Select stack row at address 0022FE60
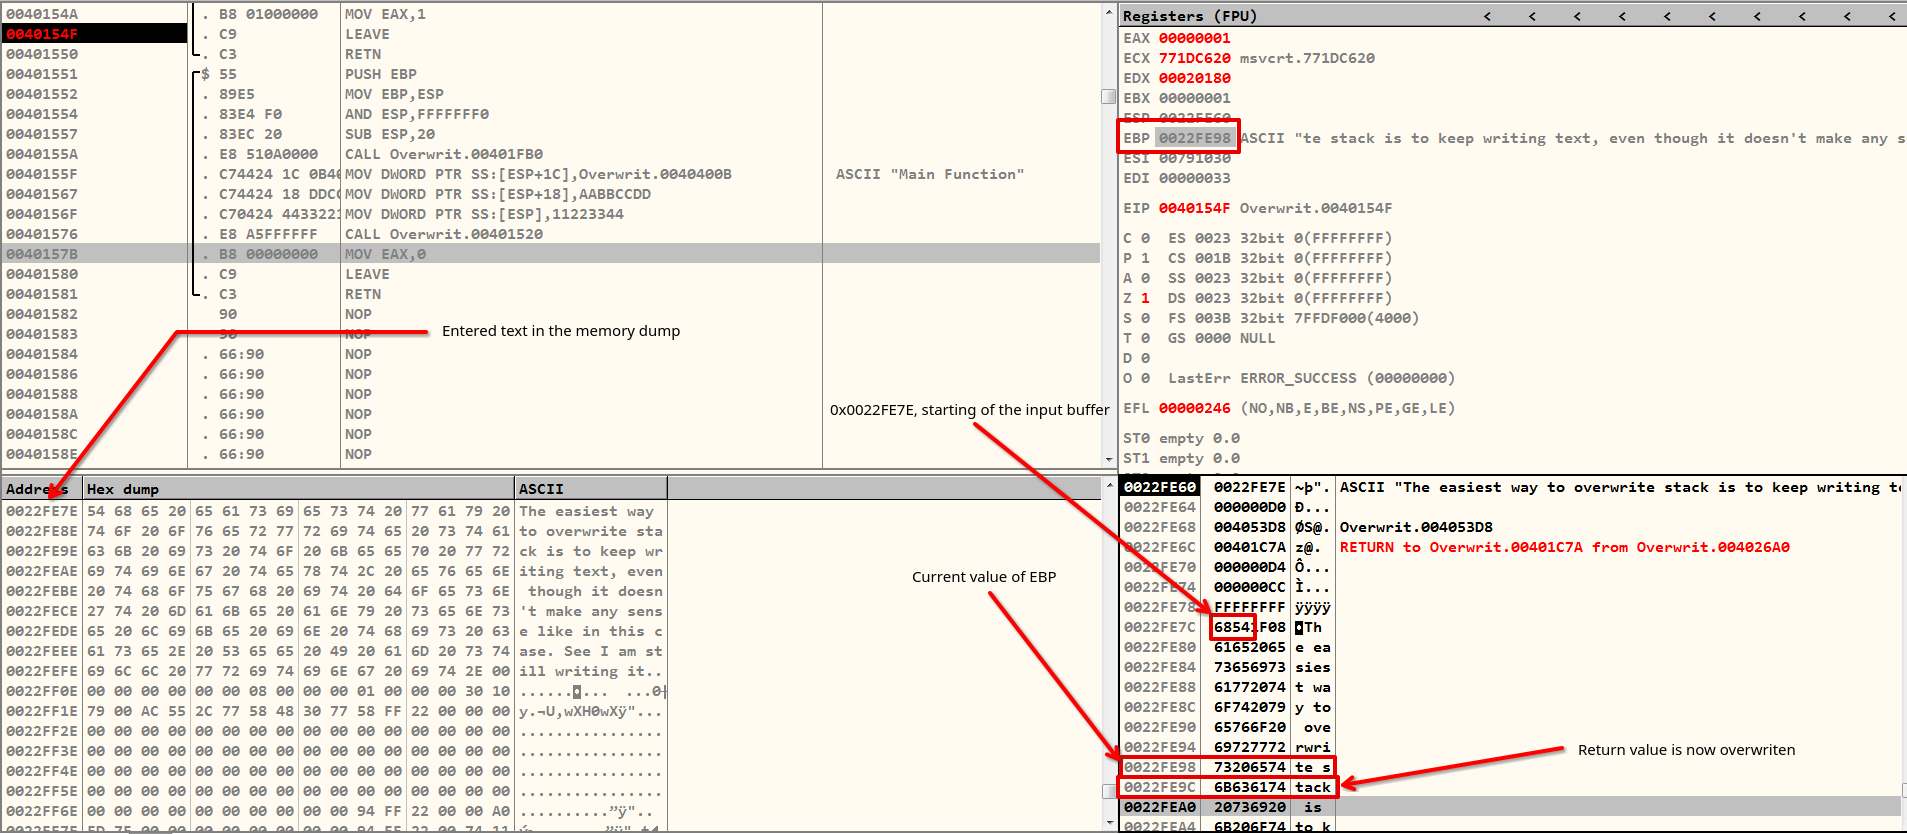The width and height of the screenshot is (1907, 834). (x=1511, y=487)
